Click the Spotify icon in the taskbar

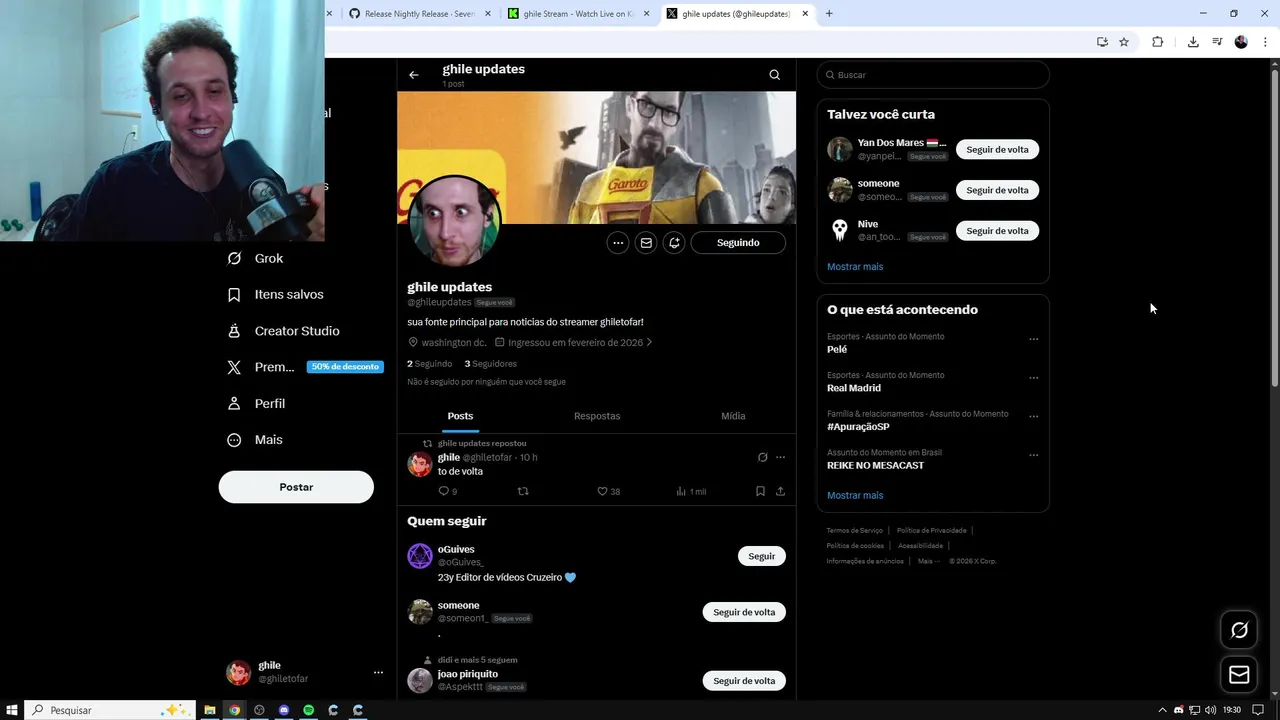pyautogui.click(x=308, y=710)
